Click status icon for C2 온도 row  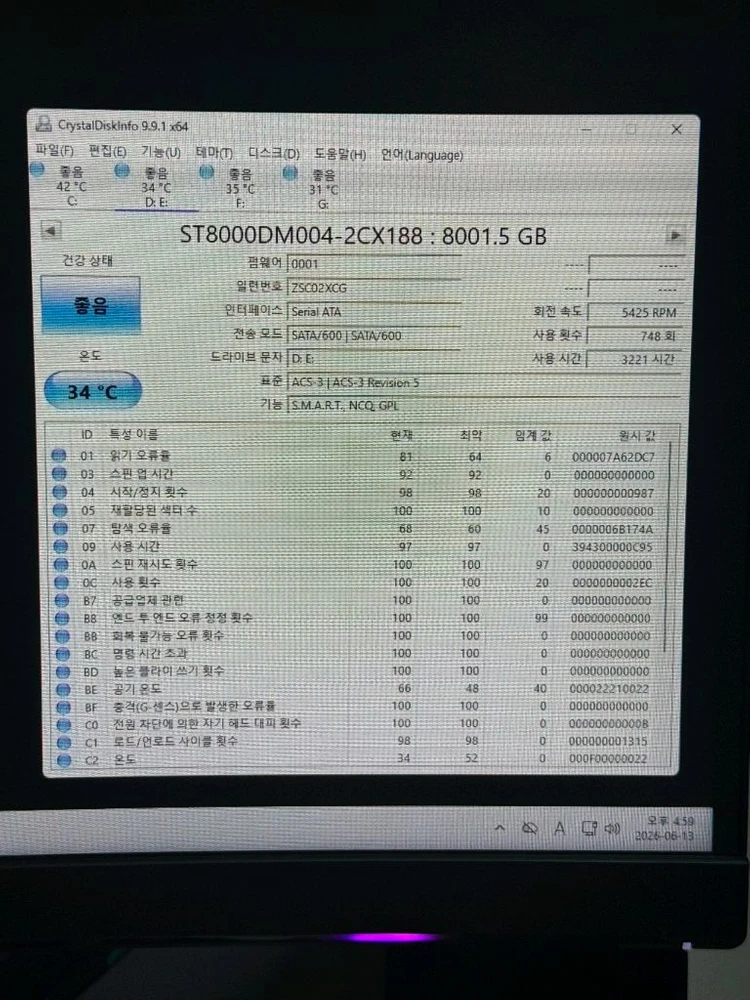64,760
